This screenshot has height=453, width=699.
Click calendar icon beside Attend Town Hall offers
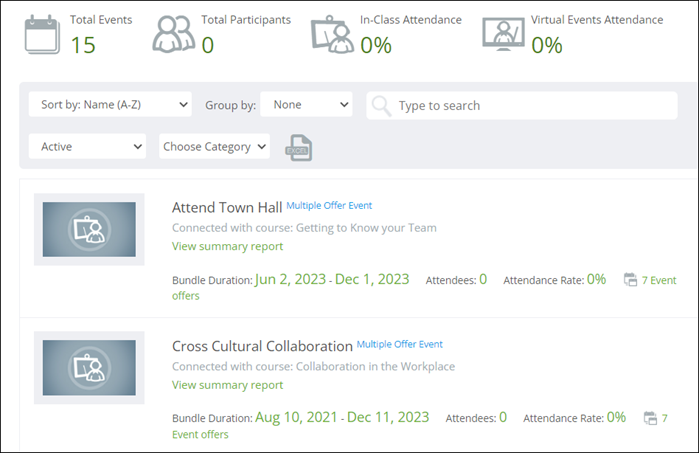tap(630, 280)
